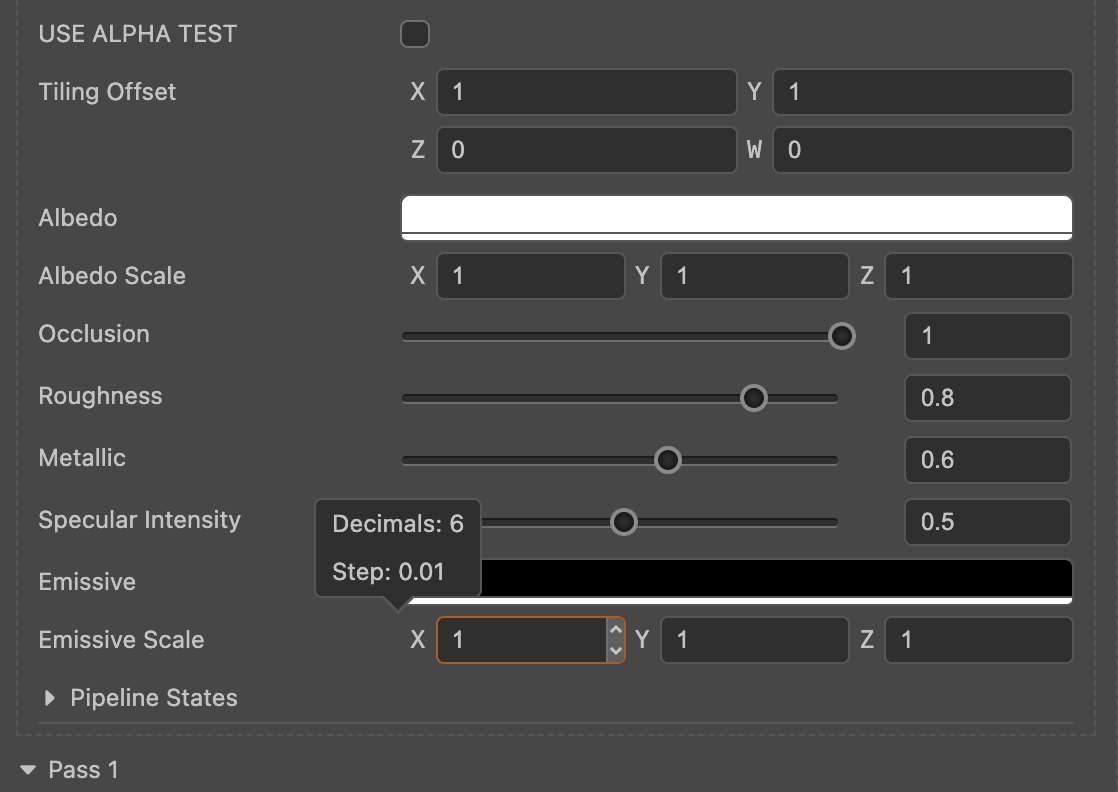Enable the USE ALPHA TEST checkbox
This screenshot has width=1118, height=792.
click(x=414, y=34)
